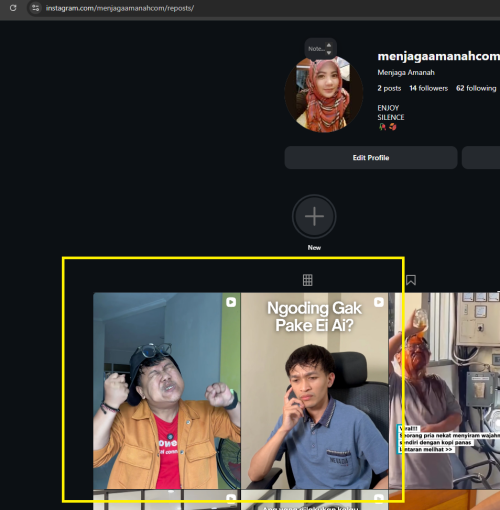
Task: Click the reel icon on Ngoding thumbnail
Action: (379, 302)
